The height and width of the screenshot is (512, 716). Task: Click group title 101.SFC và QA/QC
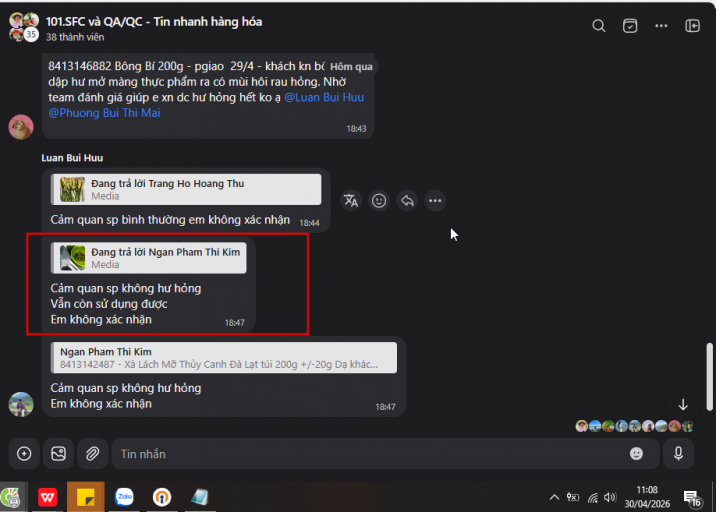pyautogui.click(x=154, y=21)
